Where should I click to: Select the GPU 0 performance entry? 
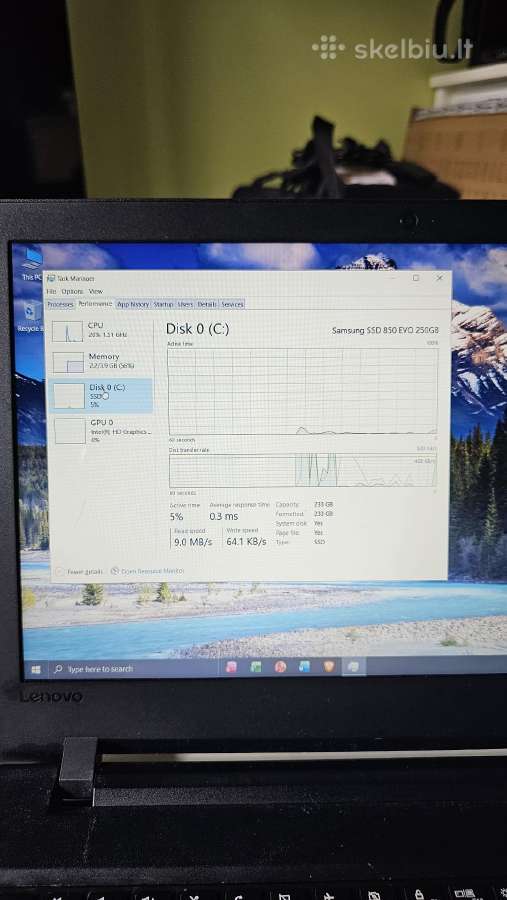101,430
